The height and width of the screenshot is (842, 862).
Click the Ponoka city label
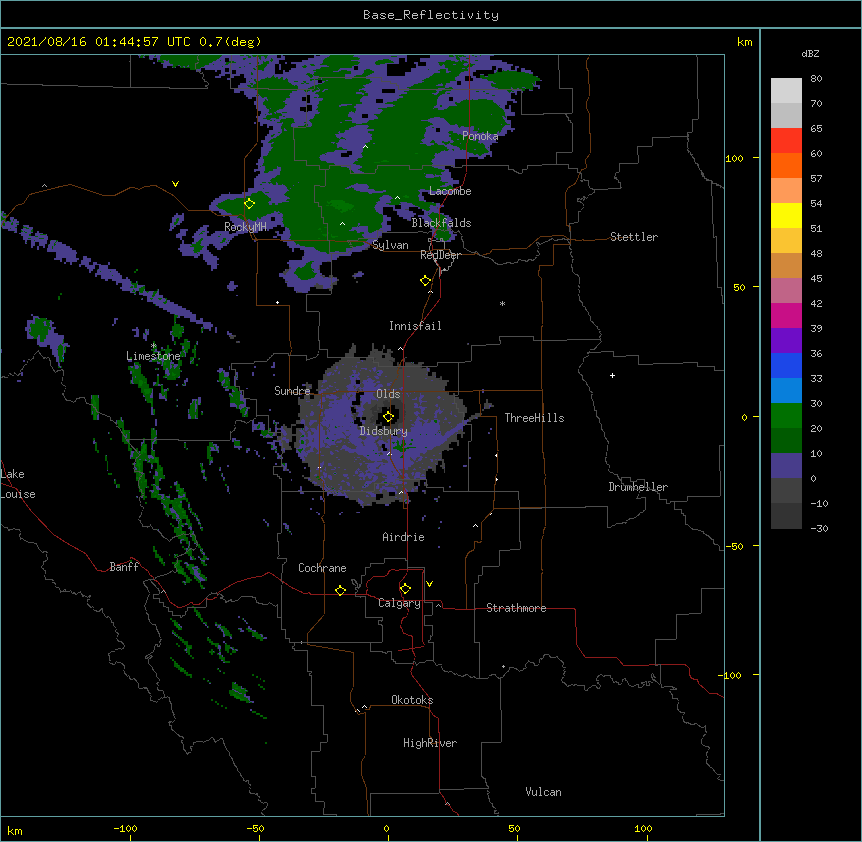(x=480, y=136)
